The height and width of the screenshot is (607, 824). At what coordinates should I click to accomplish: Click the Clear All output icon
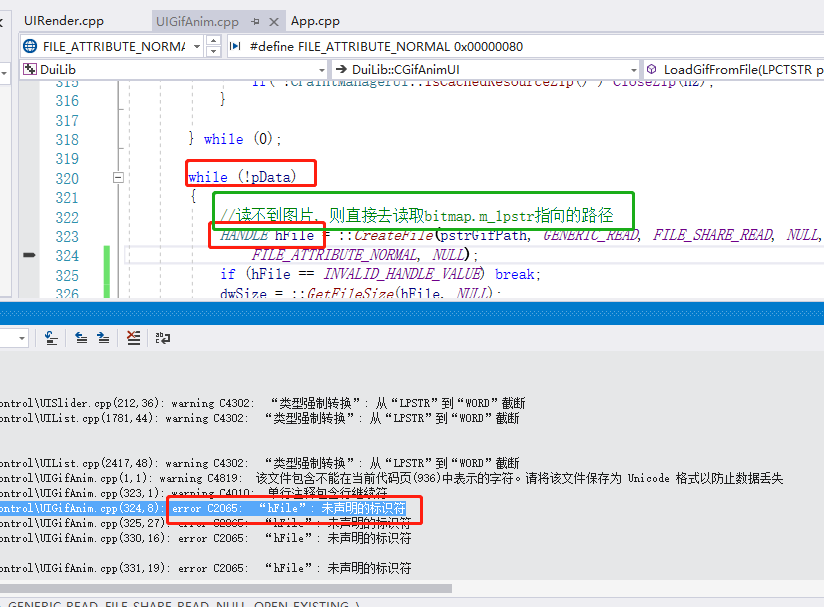133,338
